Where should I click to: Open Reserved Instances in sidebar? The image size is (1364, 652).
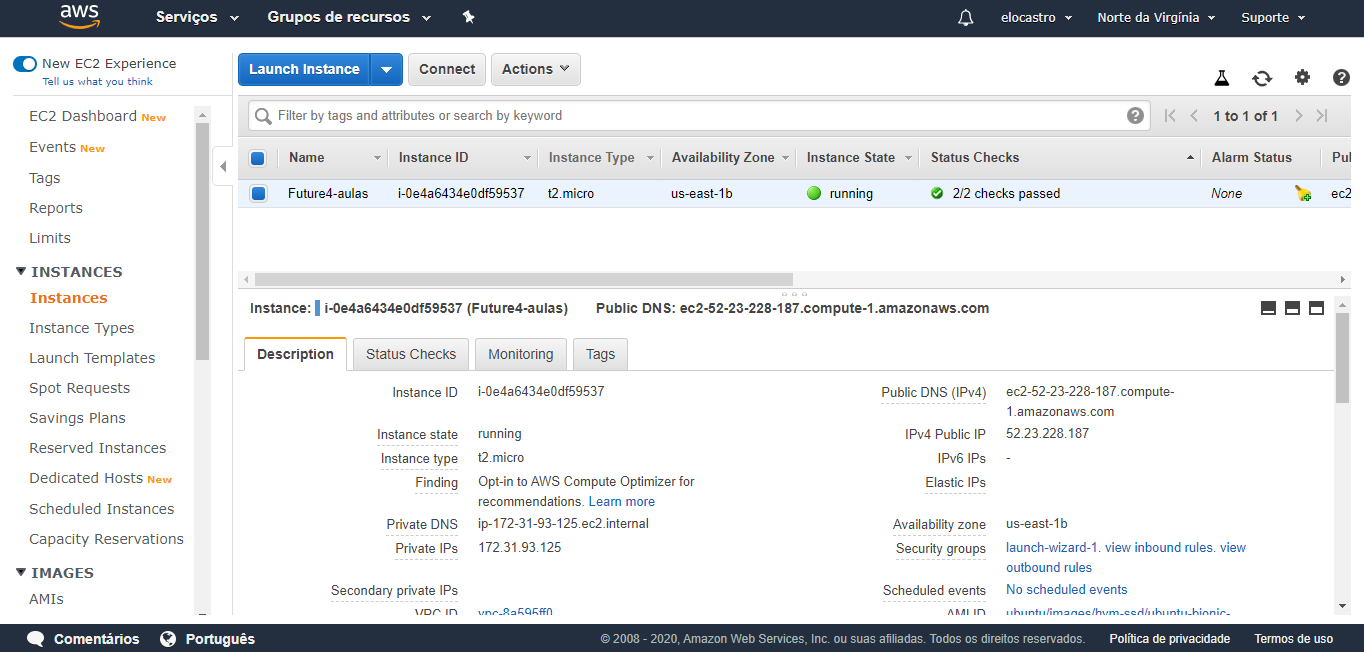point(98,448)
